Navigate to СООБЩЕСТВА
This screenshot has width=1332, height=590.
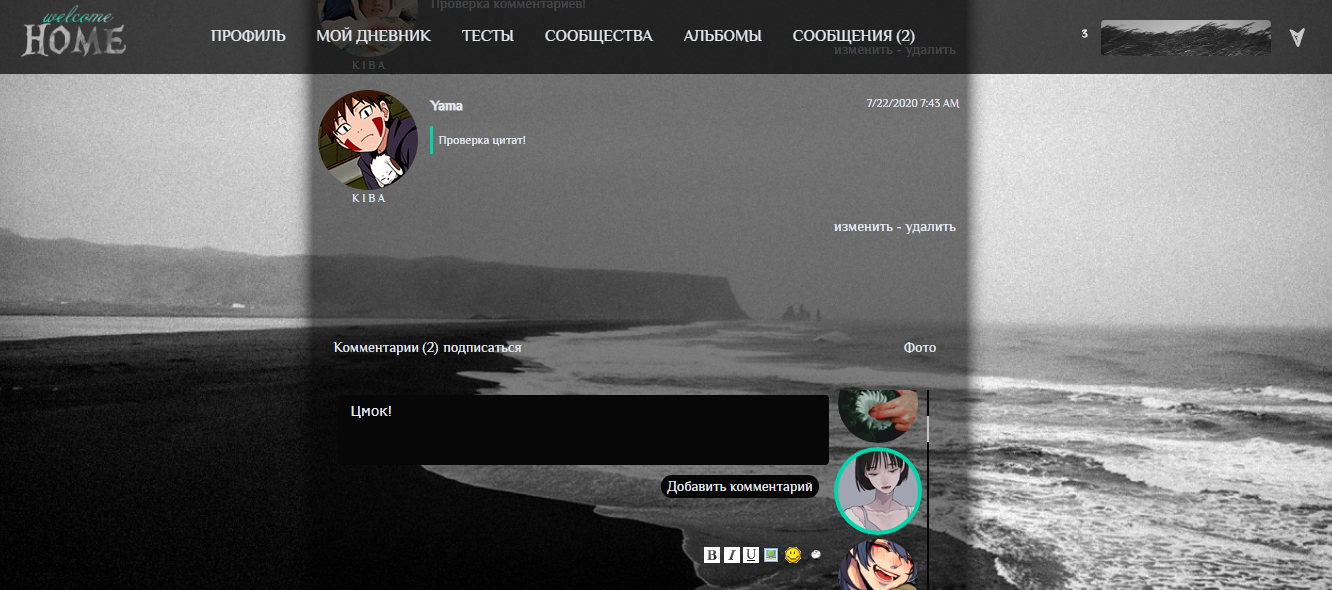pyautogui.click(x=598, y=36)
